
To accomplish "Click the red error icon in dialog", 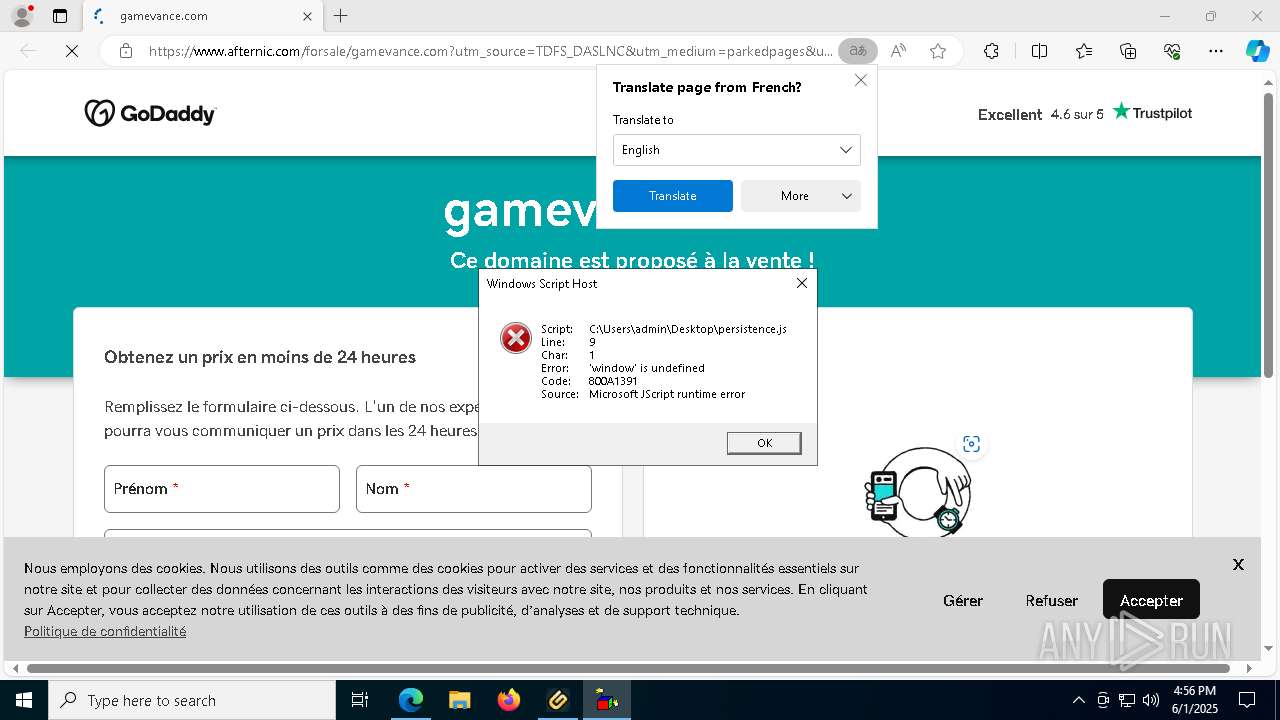I will pyautogui.click(x=516, y=338).
